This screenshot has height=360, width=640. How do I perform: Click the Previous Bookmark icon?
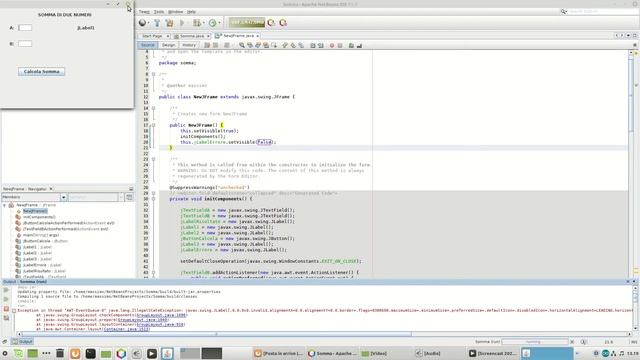click(x=285, y=45)
